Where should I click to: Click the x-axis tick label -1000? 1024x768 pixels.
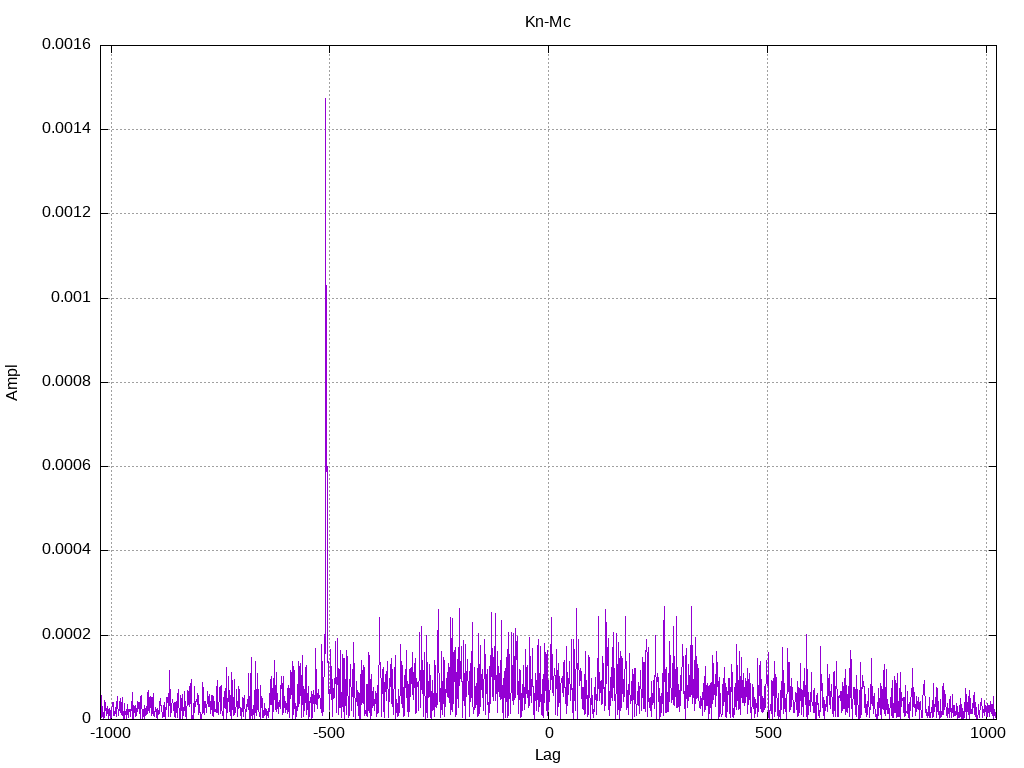tap(110, 733)
